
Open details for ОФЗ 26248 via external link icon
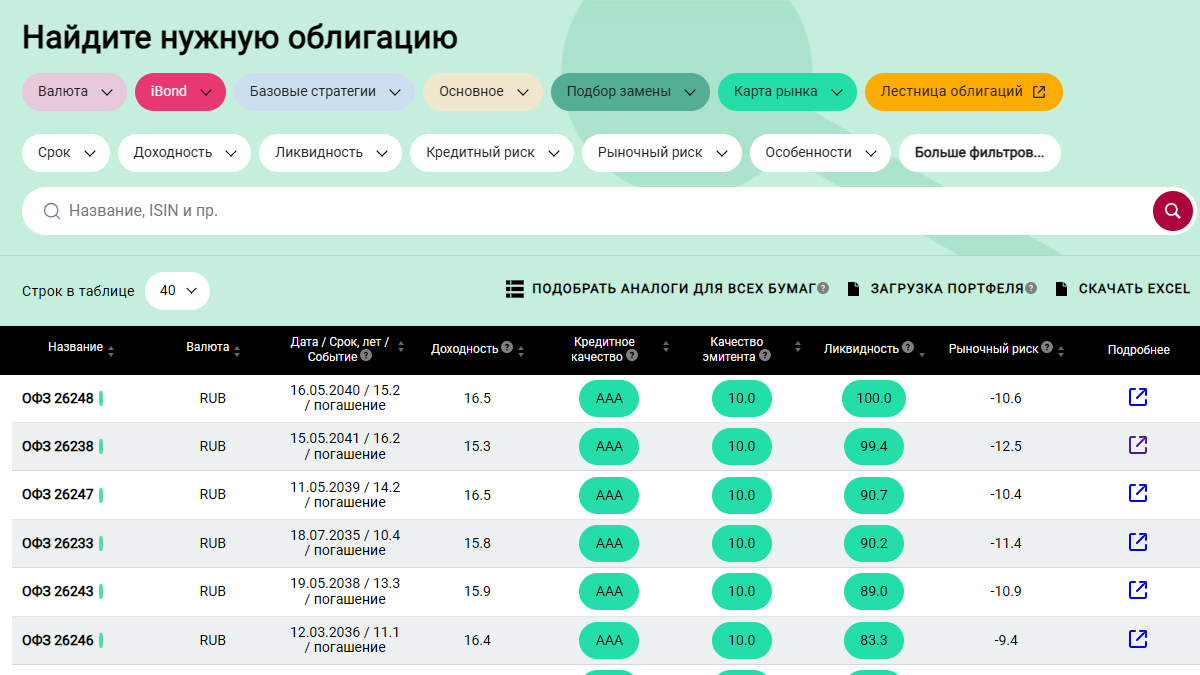[1138, 396]
